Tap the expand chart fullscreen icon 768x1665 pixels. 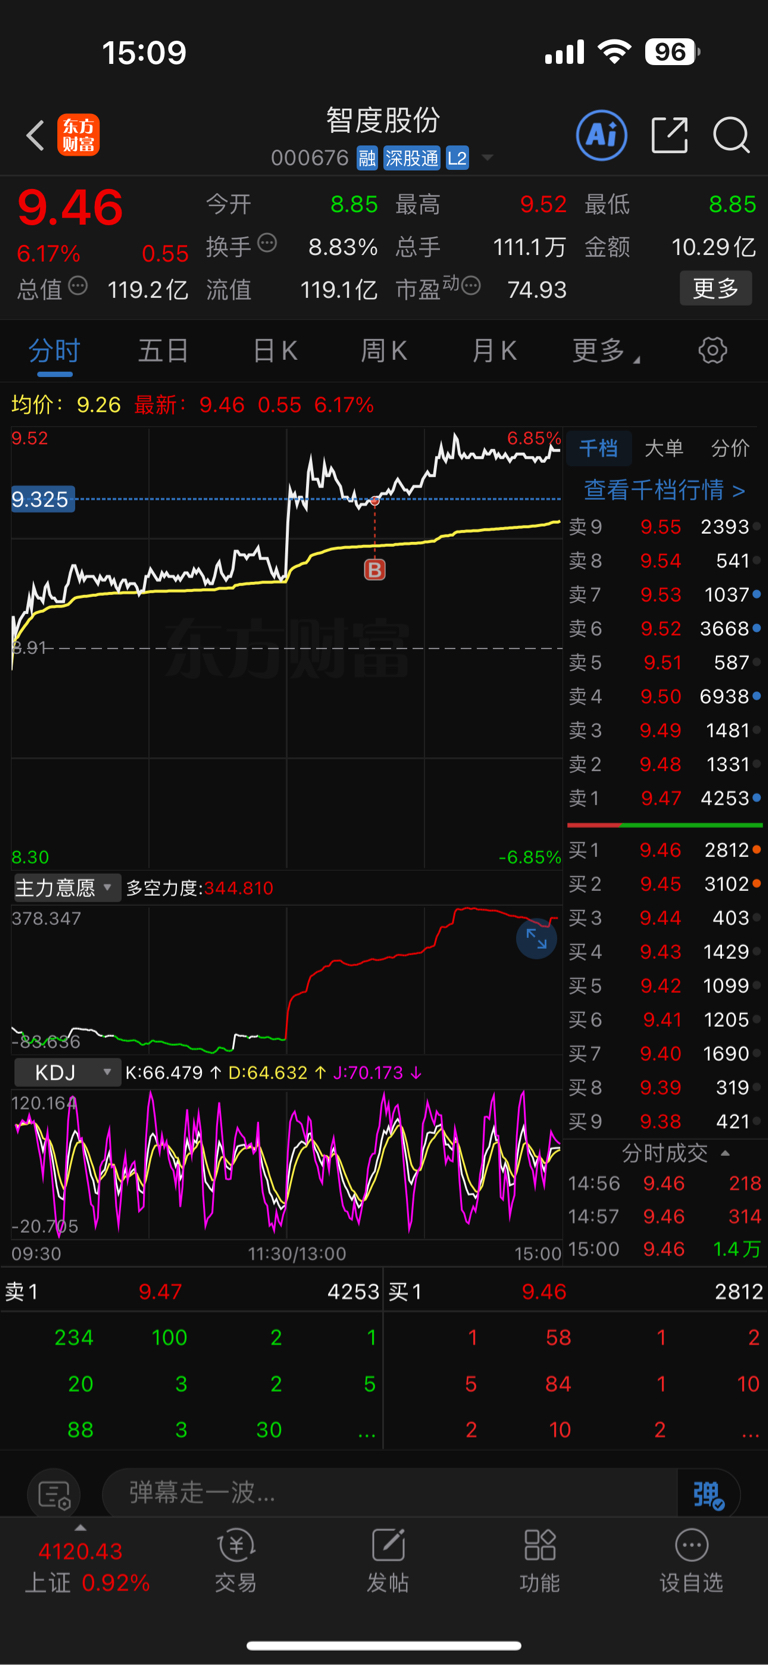coord(536,938)
